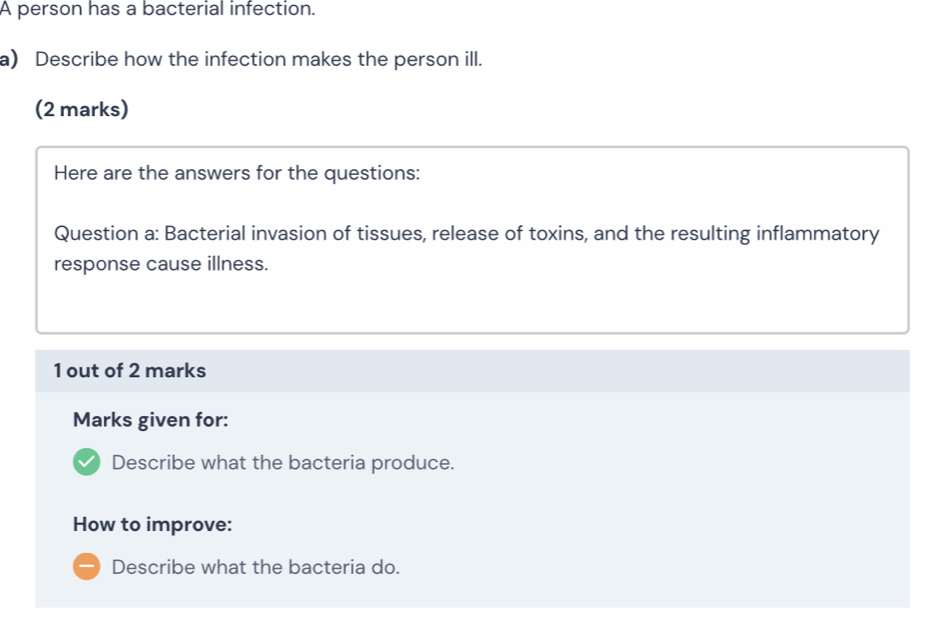Image resolution: width=932 pixels, height=637 pixels.
Task: Click the "Marks given for:" heading
Action: pos(150,420)
